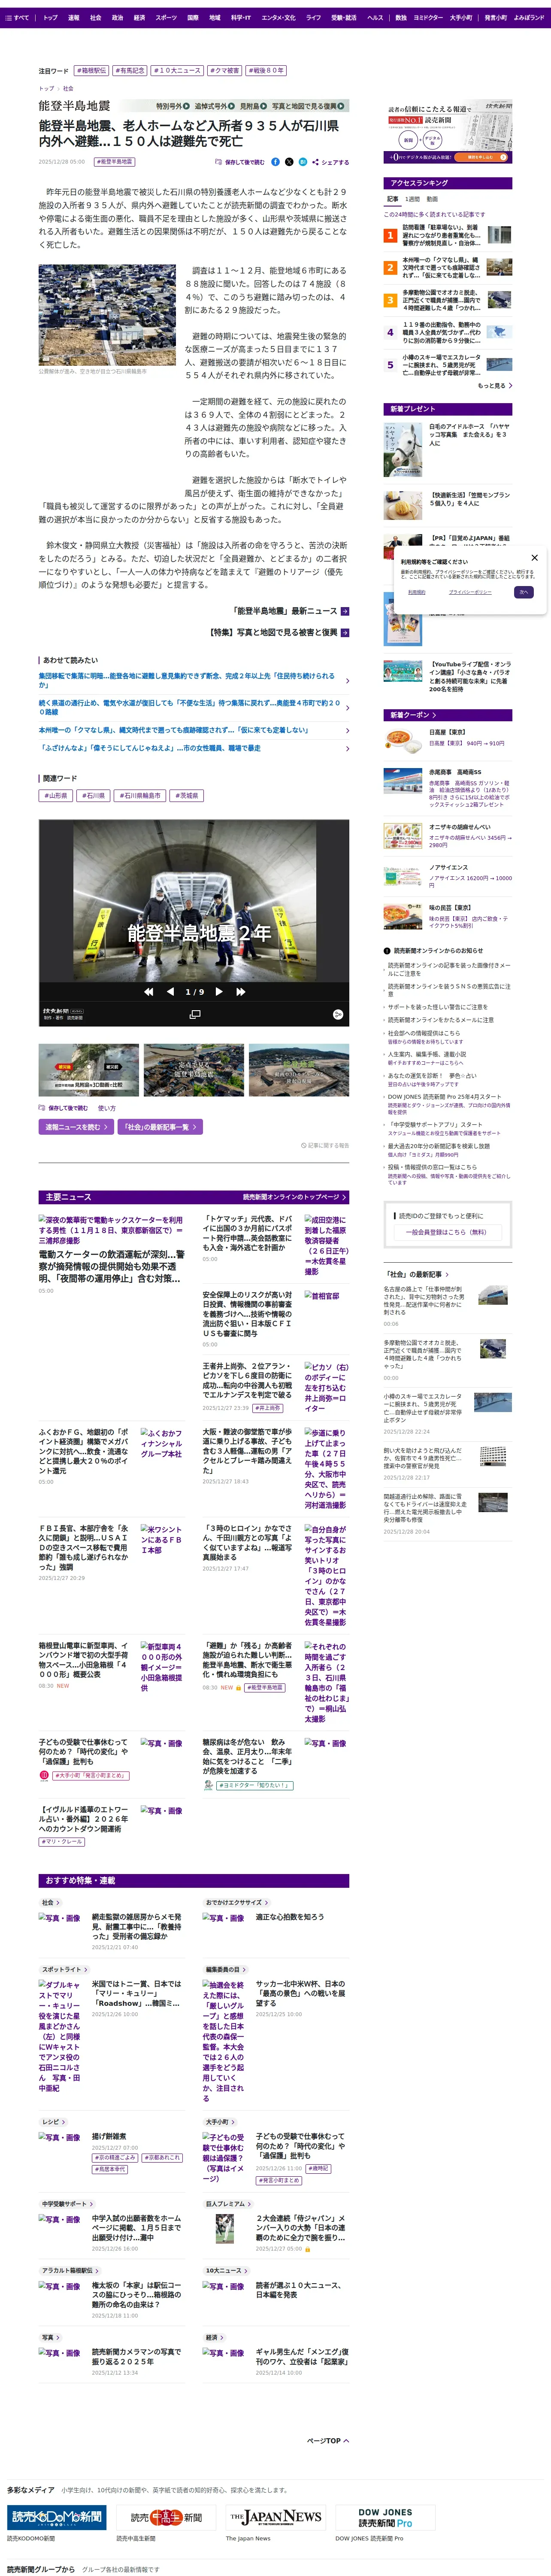Screen dimensions: 551x2576
Task: Switch ranking to the 動画 tab
Action: point(432,199)
